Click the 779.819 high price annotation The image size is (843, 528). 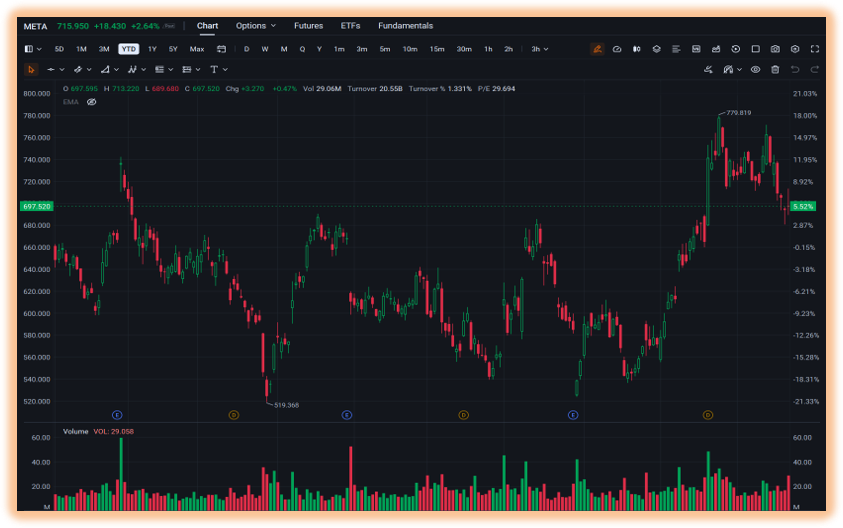pyautogui.click(x=739, y=113)
